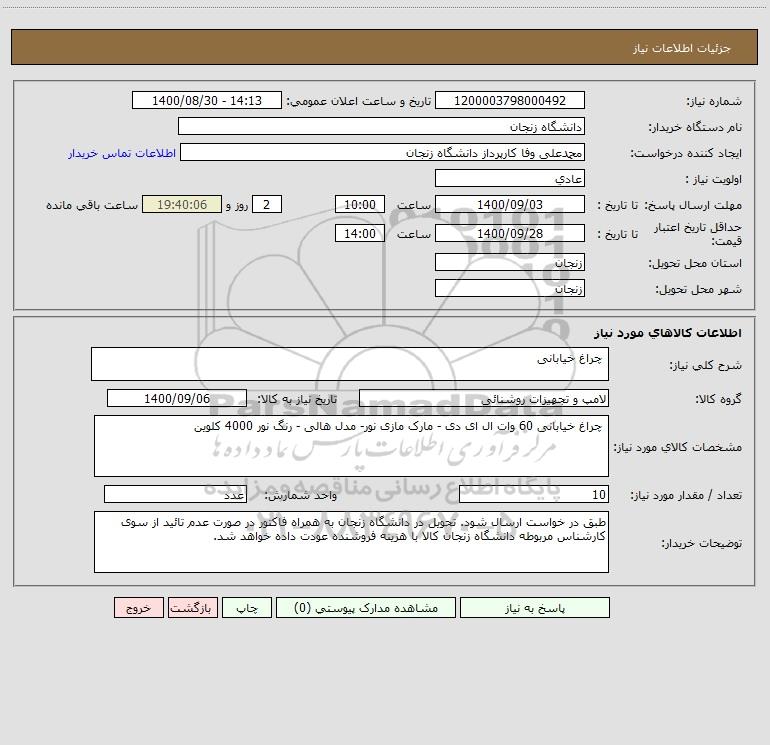Image resolution: width=770 pixels, height=745 pixels.
Task: Select the شماره نیاز field 1200003798000492
Action: (510, 100)
